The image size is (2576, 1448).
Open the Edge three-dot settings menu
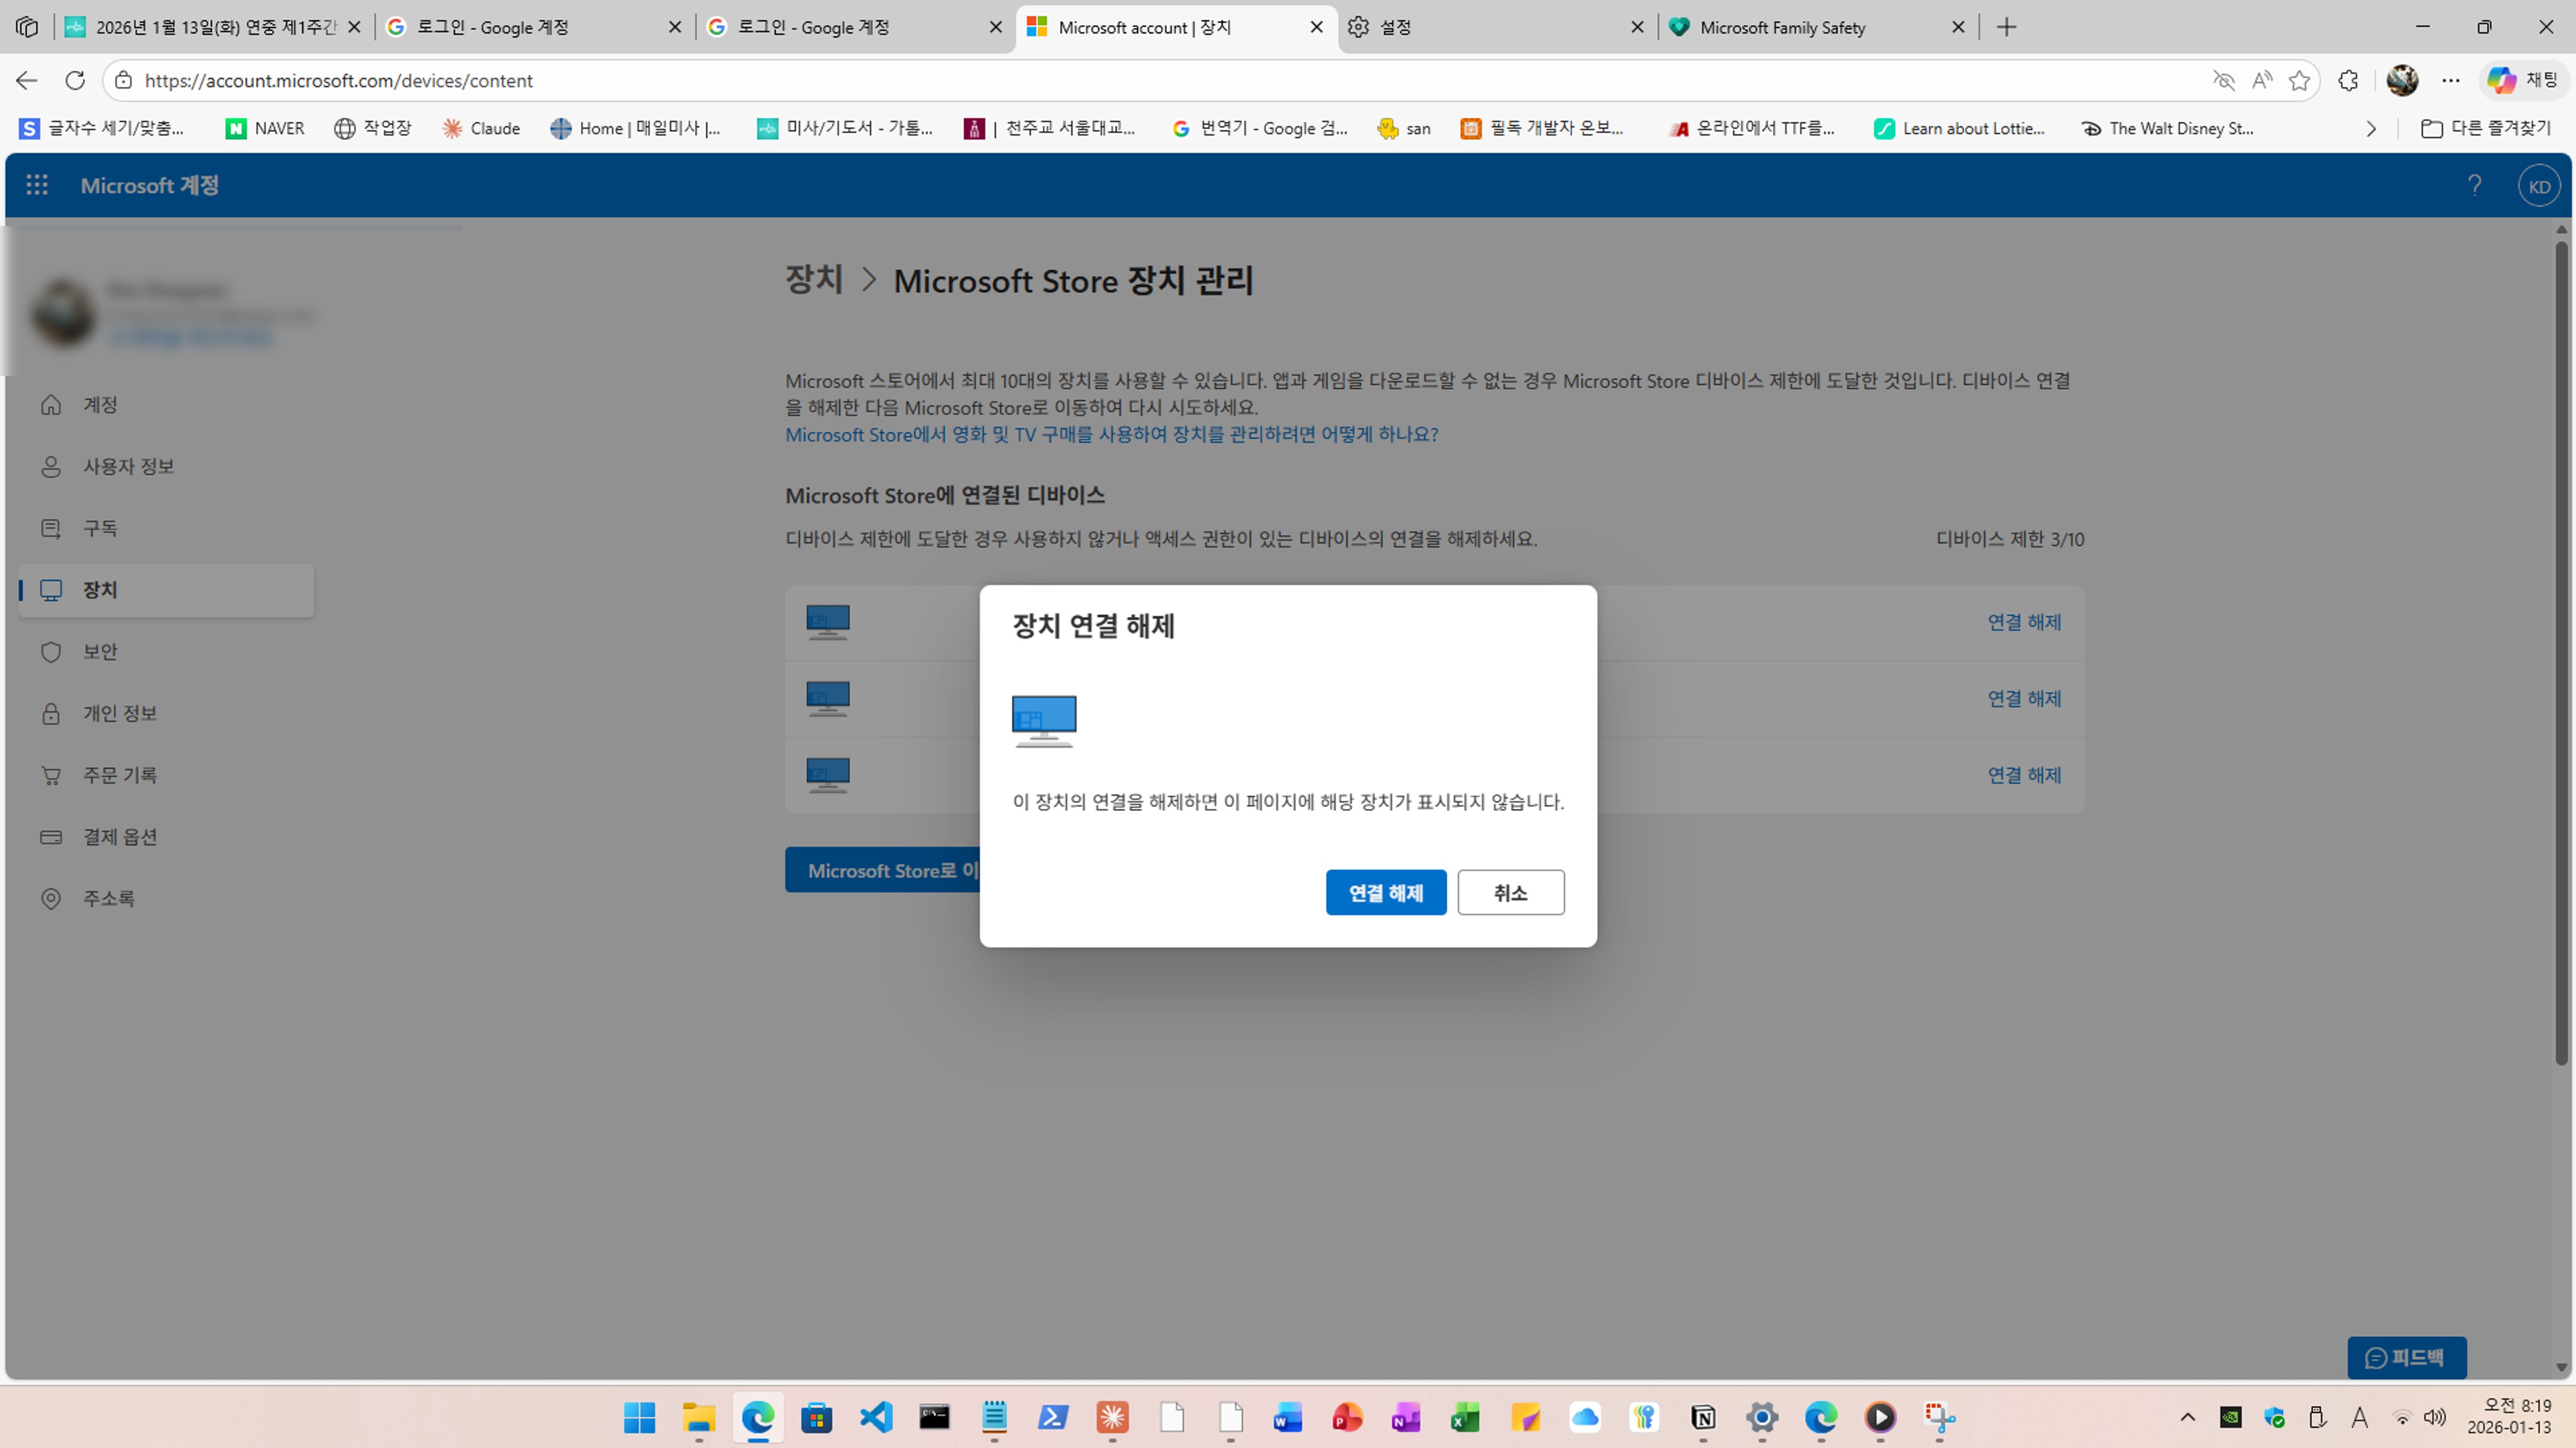[2450, 80]
